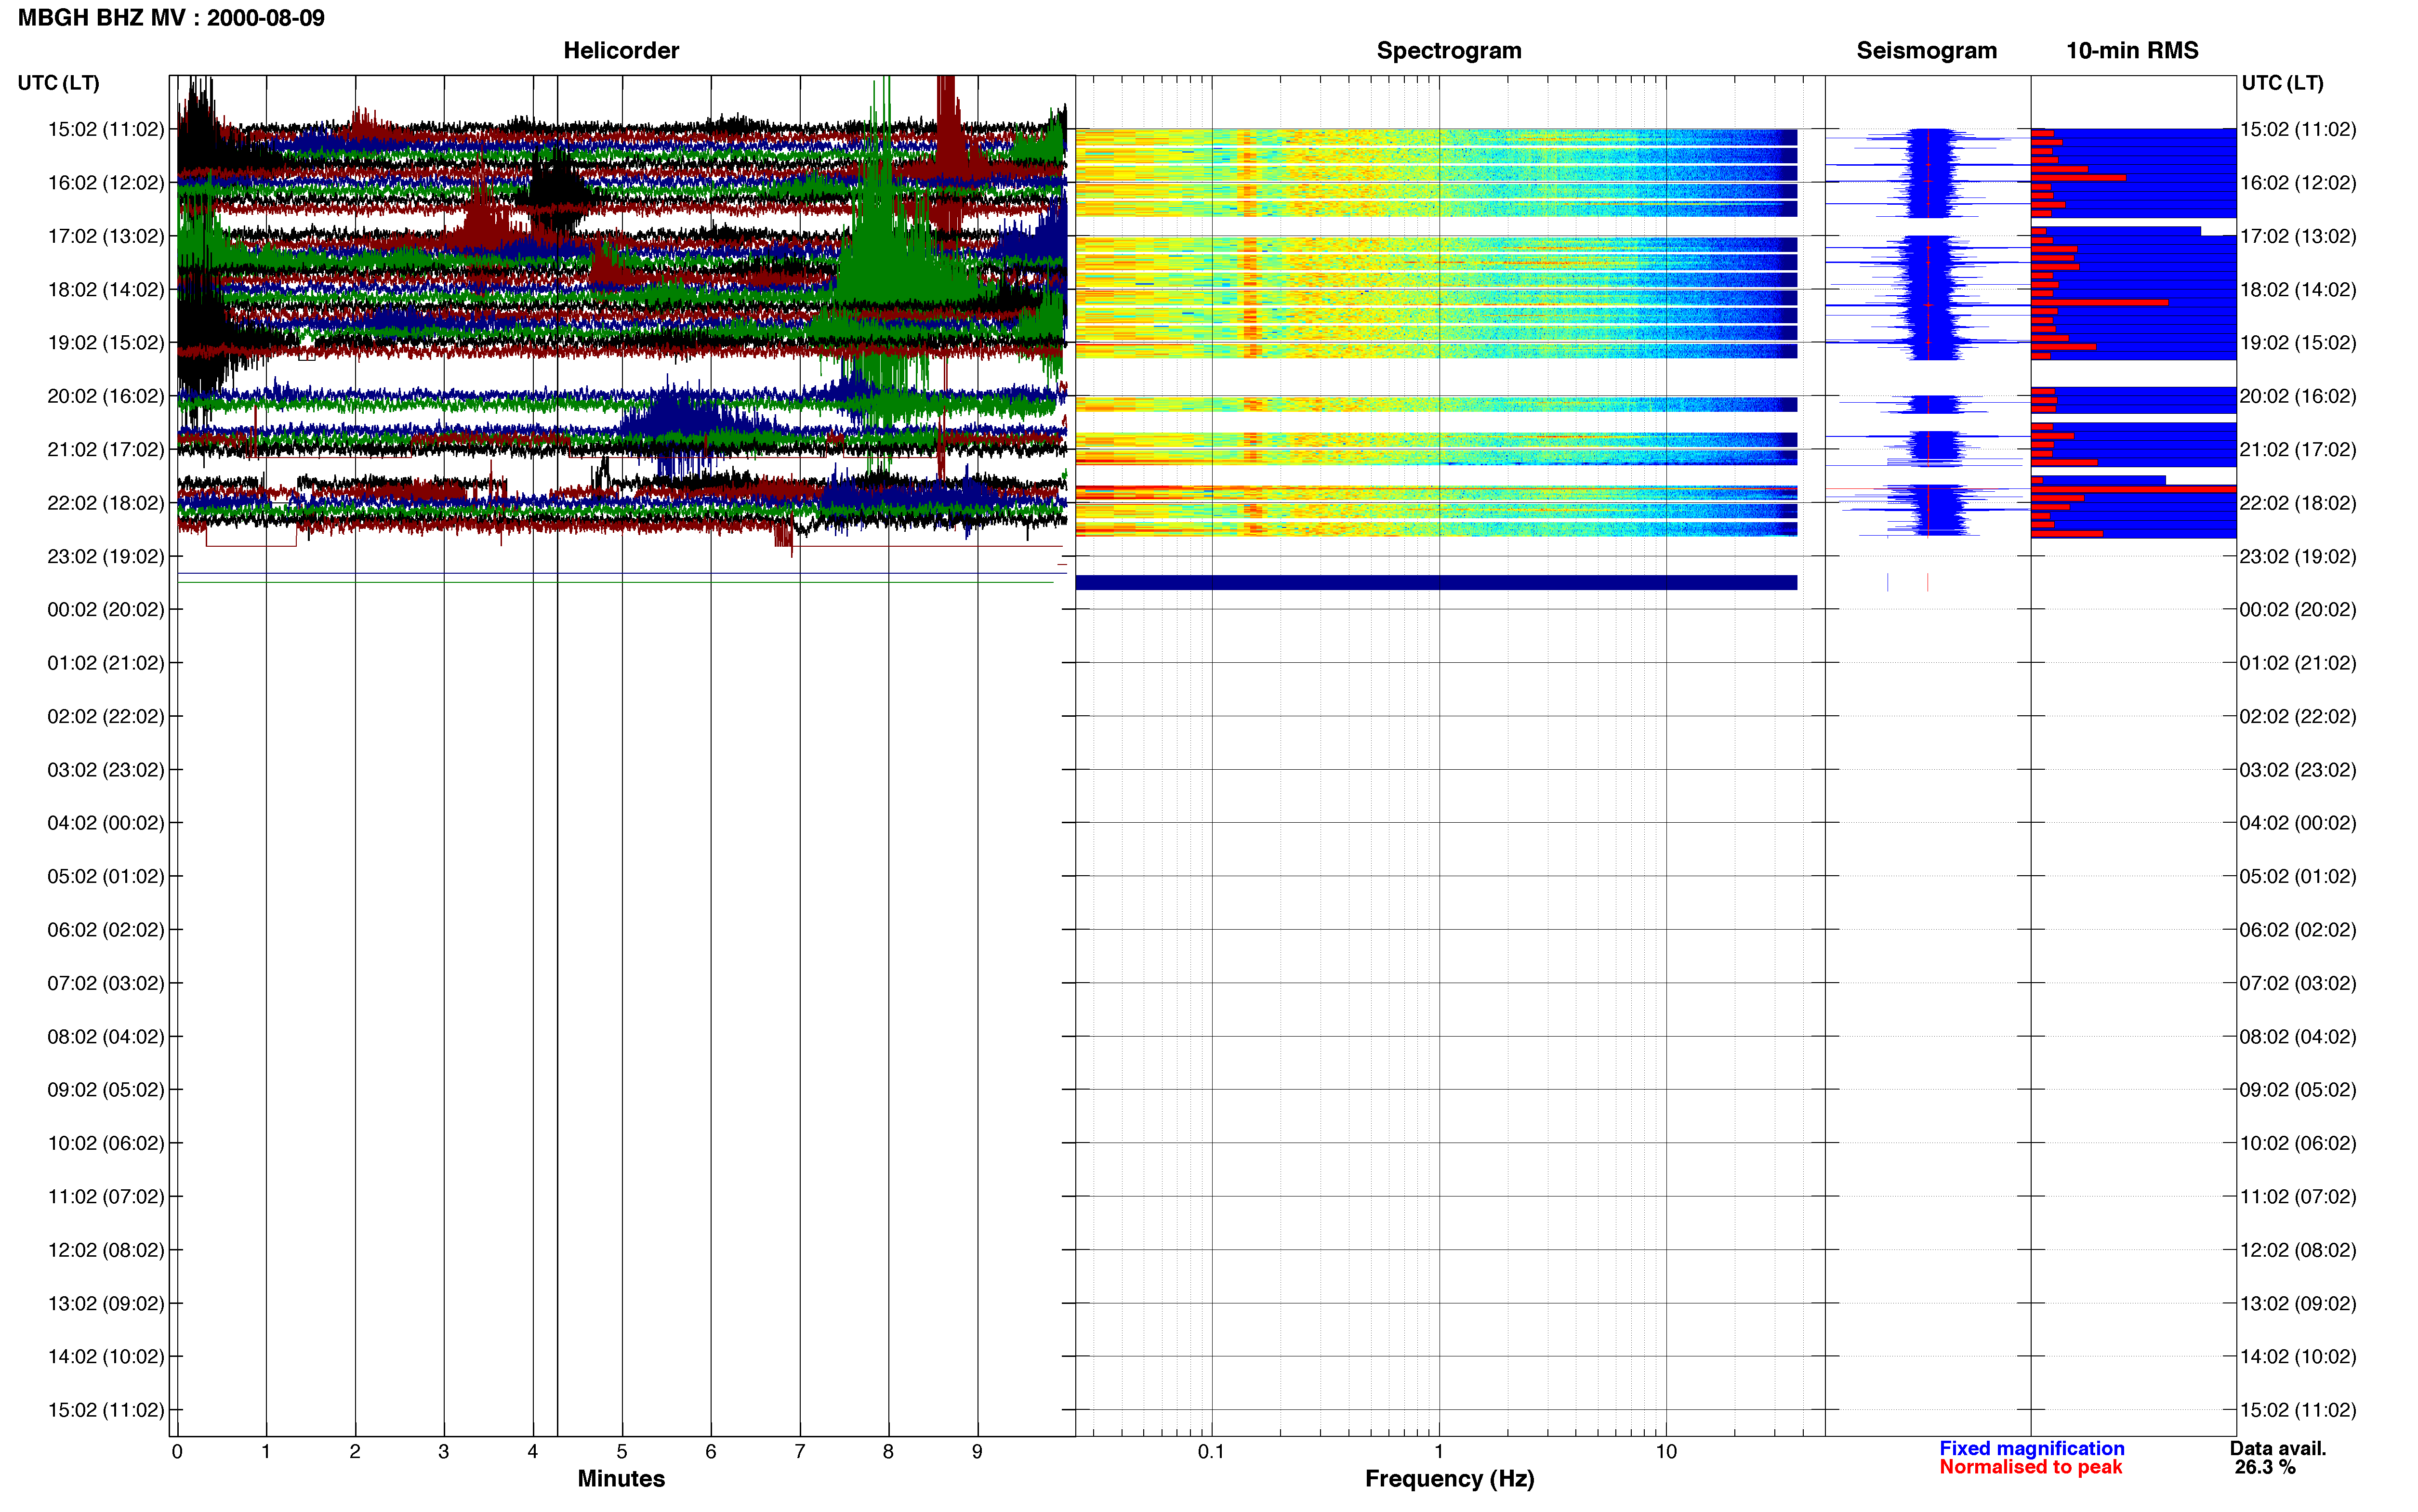
Task: Click left time label 09:02 (05:02)
Action: pyautogui.click(x=106, y=1090)
